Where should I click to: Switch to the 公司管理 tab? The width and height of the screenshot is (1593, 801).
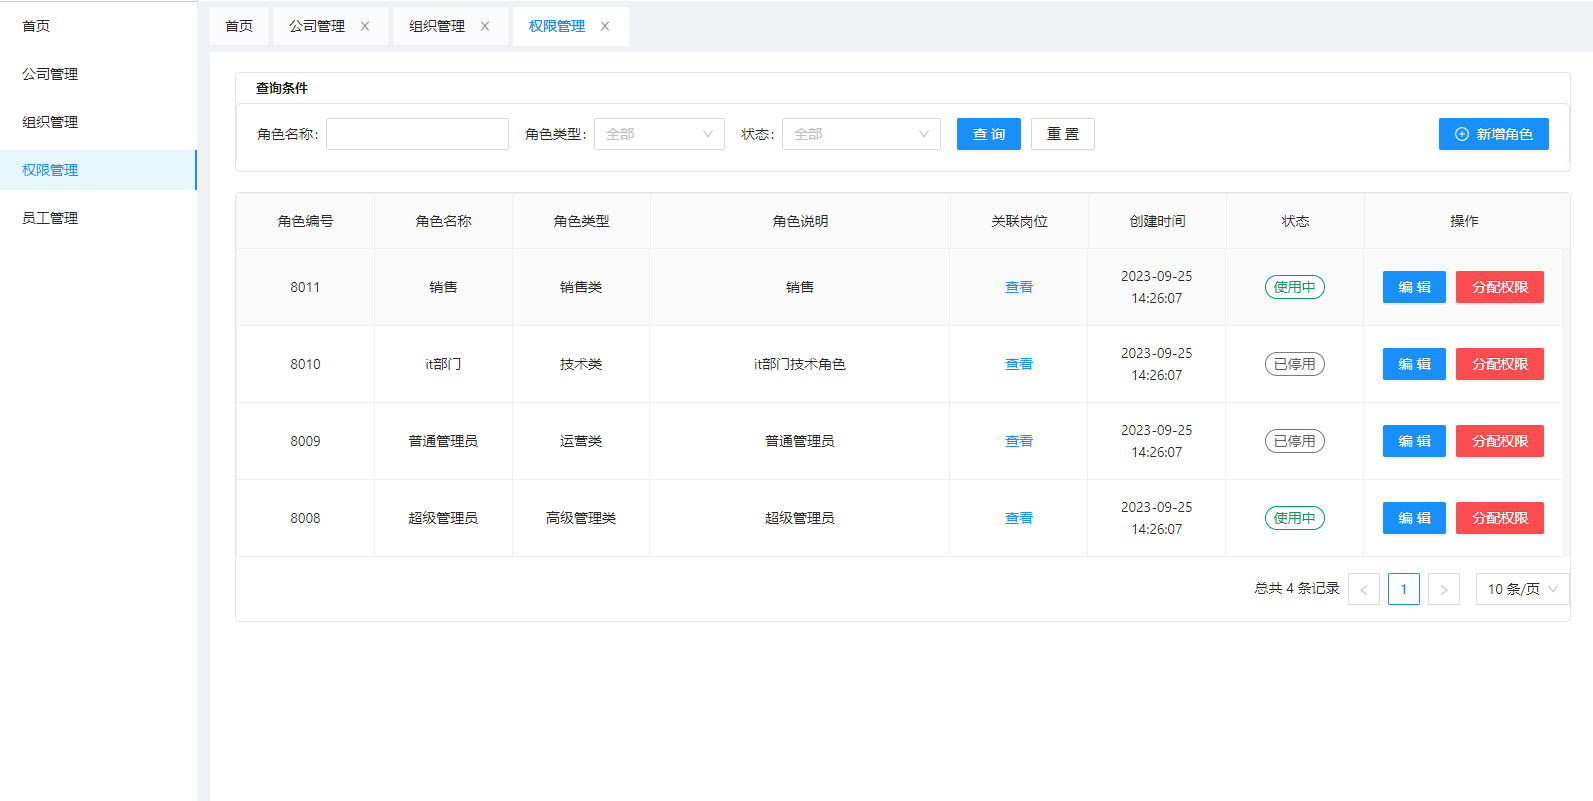coord(317,26)
